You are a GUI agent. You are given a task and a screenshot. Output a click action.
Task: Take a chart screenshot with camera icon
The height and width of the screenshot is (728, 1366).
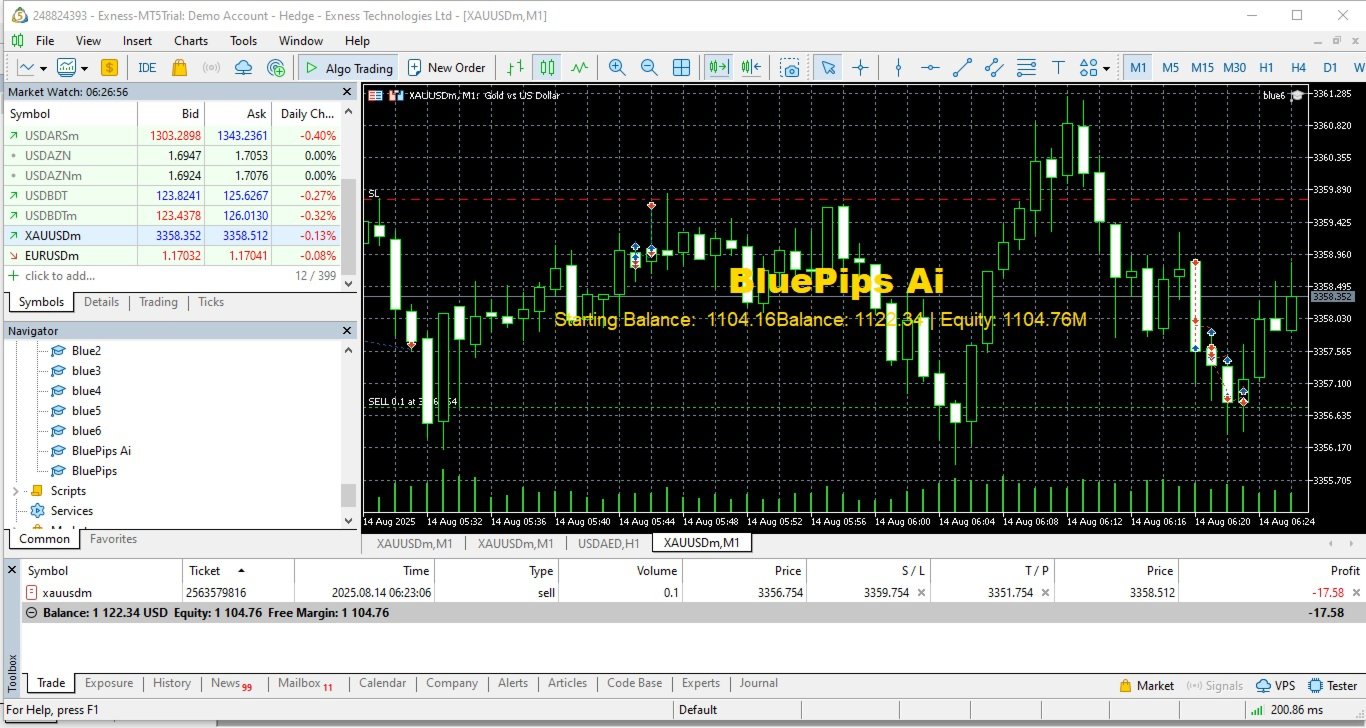click(x=790, y=68)
